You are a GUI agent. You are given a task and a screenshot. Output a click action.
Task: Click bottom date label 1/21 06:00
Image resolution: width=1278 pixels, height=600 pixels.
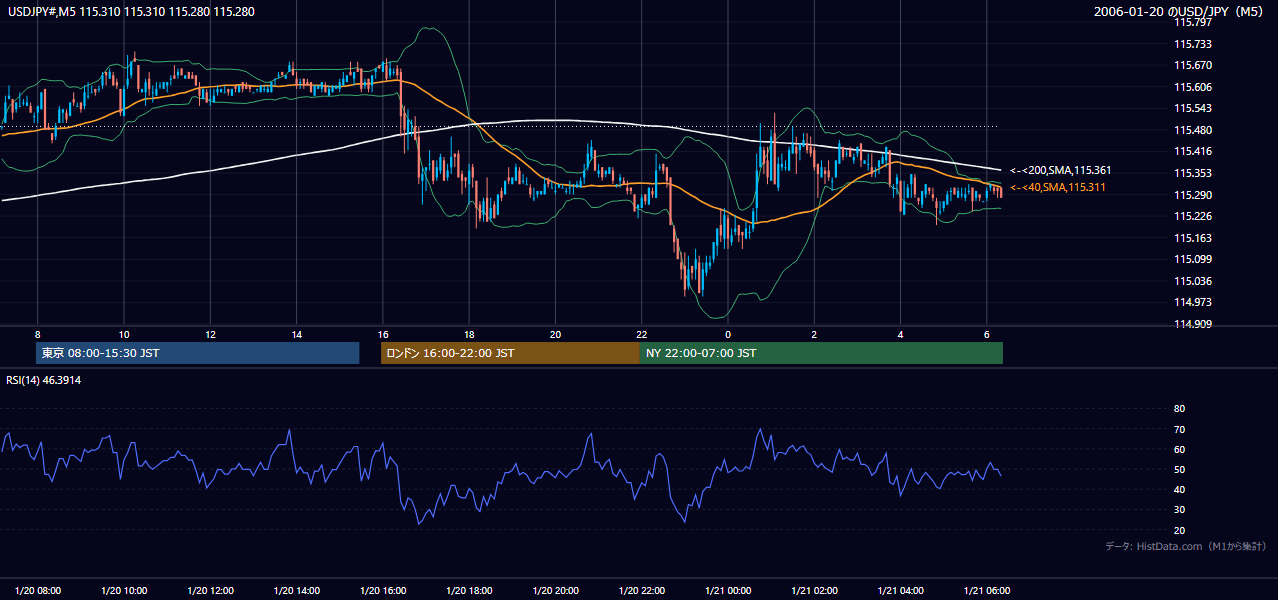tap(987, 591)
